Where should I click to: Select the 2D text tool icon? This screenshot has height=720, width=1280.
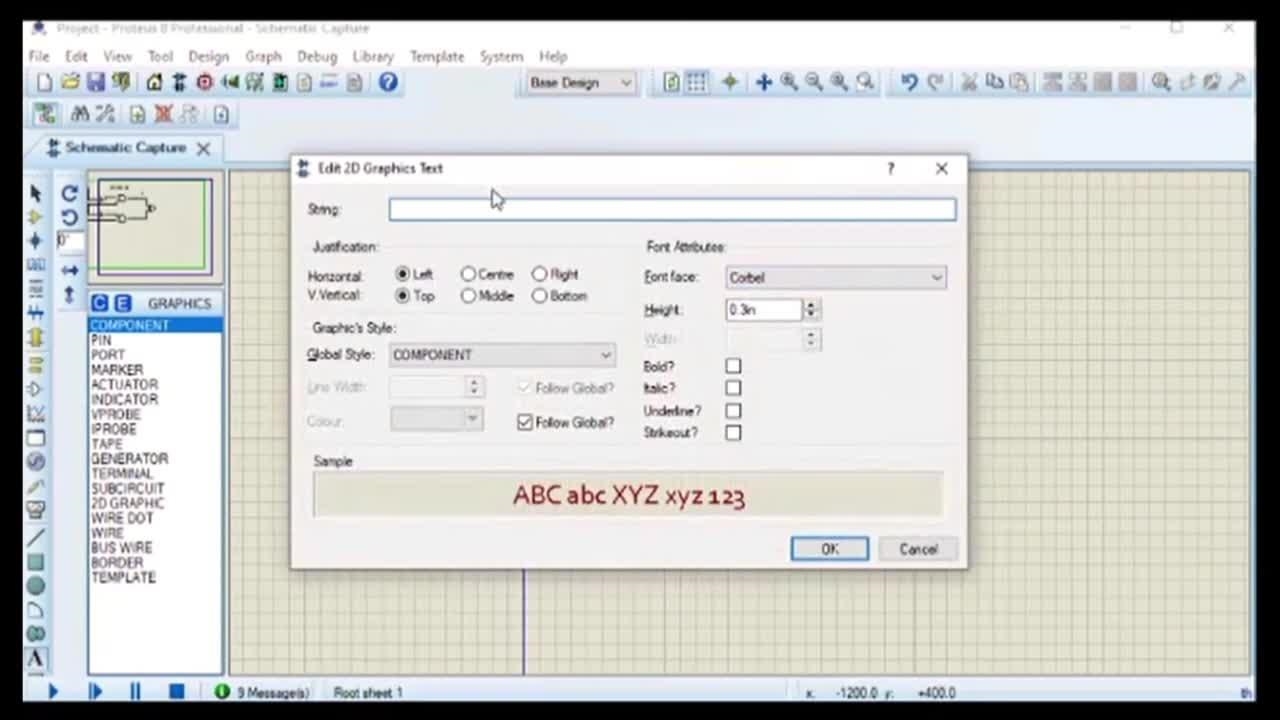click(x=35, y=659)
